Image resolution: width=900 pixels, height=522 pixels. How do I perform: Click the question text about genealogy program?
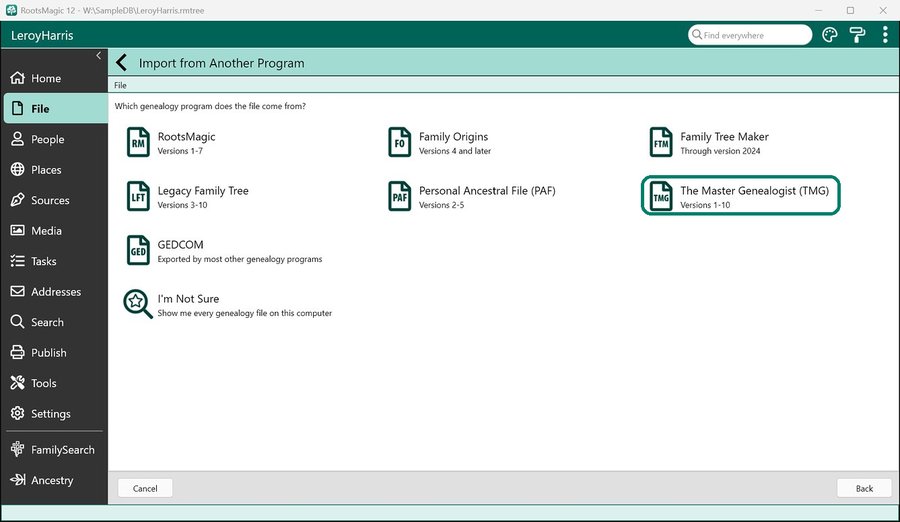click(x=210, y=106)
